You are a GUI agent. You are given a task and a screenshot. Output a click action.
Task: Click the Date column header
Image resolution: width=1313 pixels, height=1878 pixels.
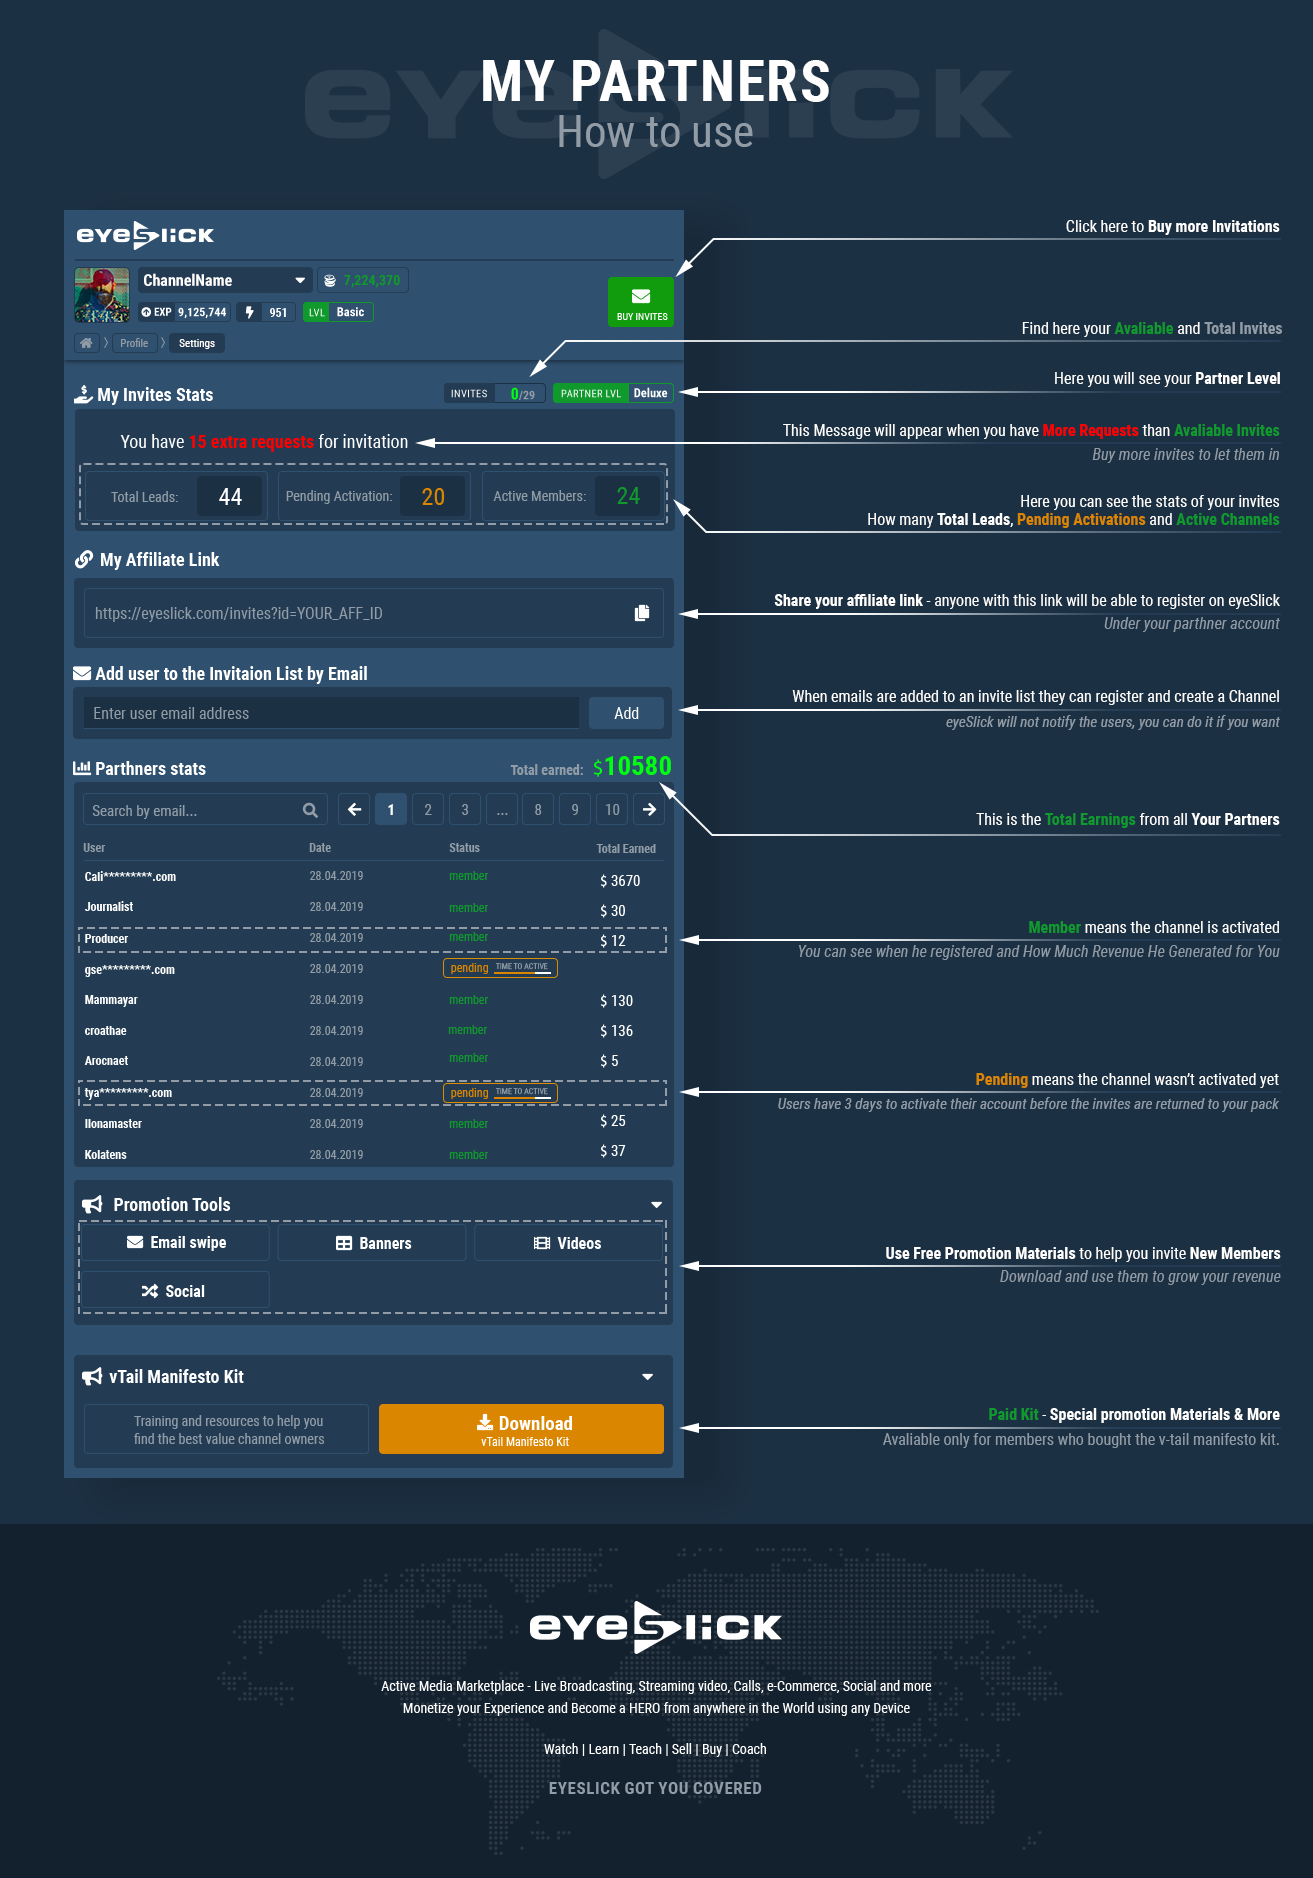click(320, 848)
